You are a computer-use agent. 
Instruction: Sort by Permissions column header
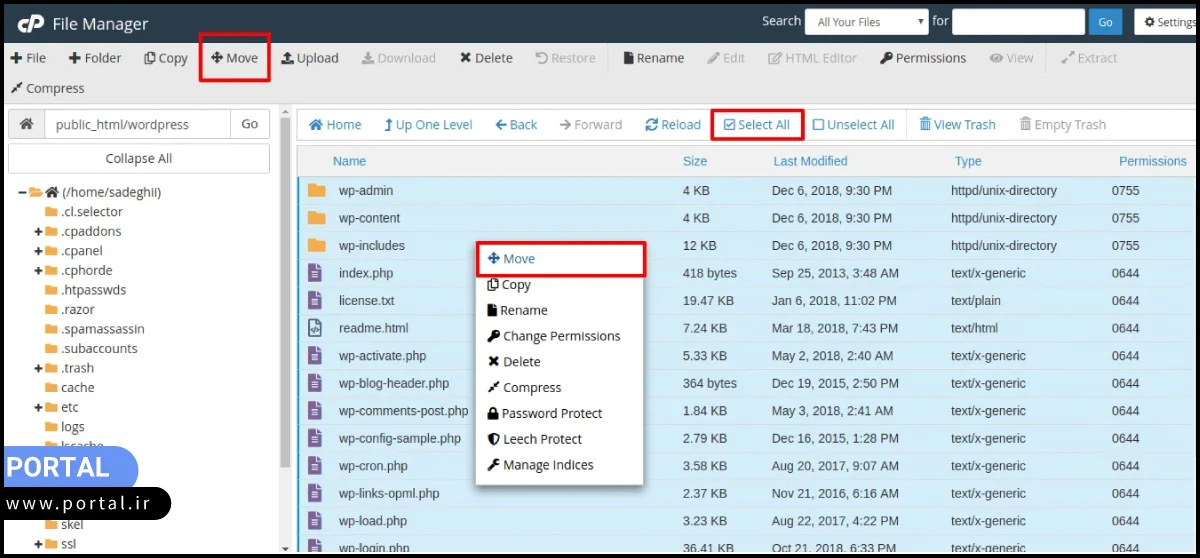point(1153,161)
